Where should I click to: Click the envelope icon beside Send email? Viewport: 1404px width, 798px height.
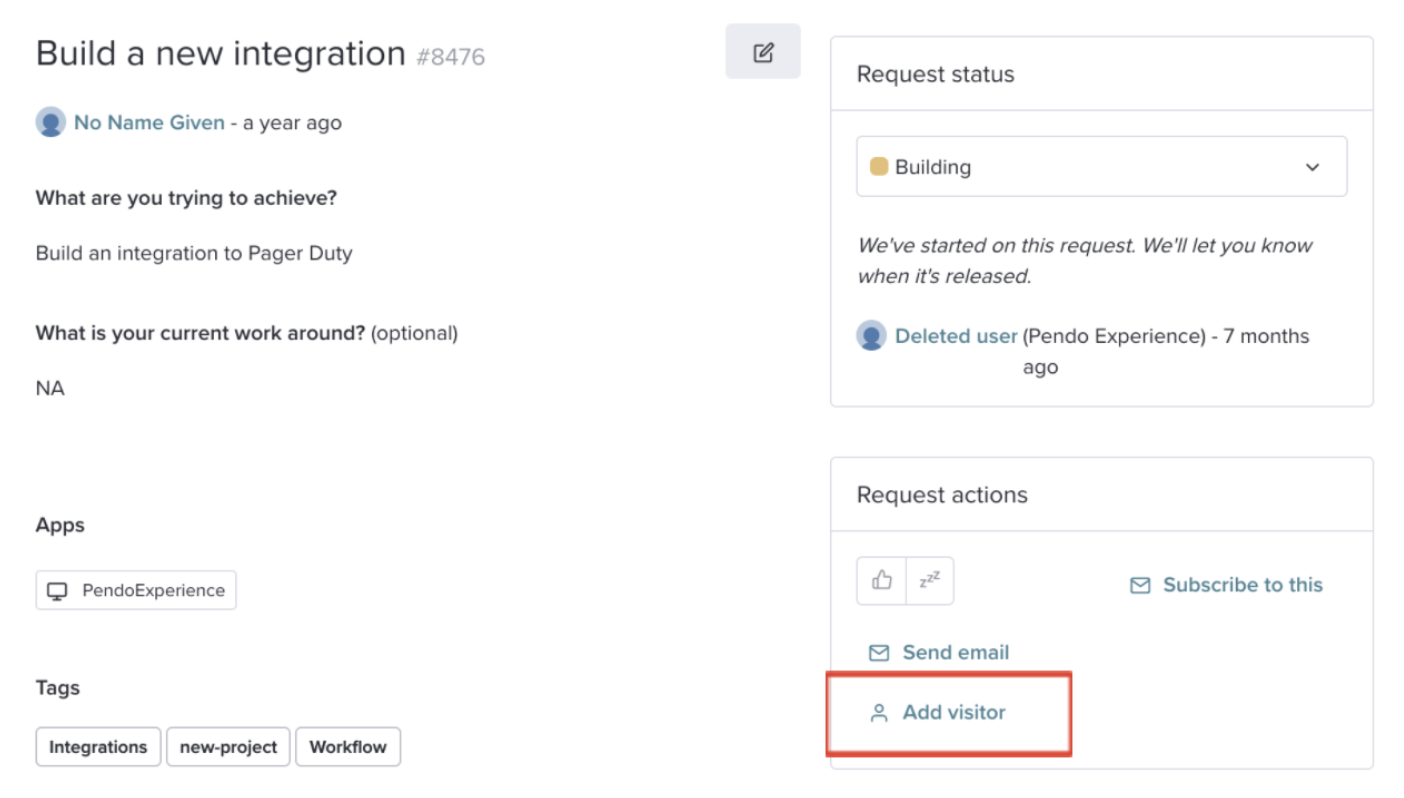click(x=879, y=653)
